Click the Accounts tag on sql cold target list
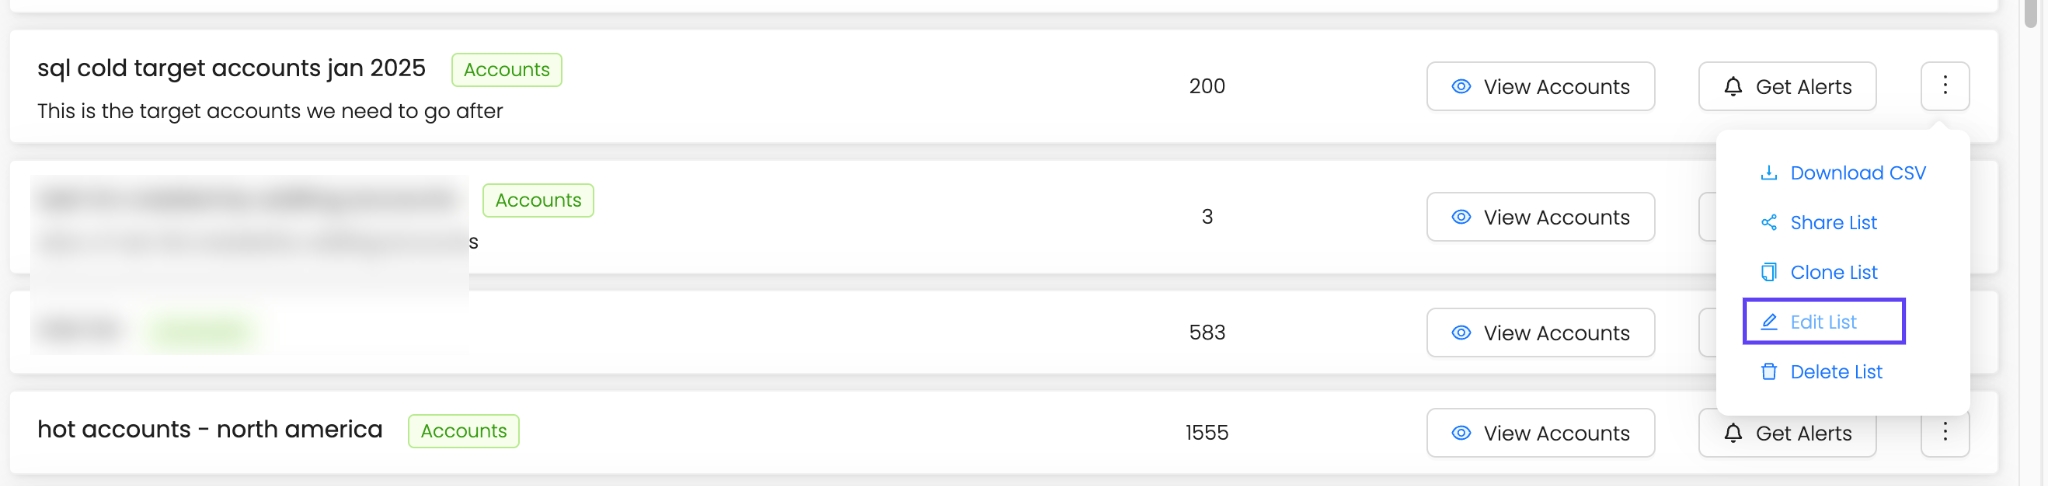The width and height of the screenshot is (2048, 486). pos(506,70)
